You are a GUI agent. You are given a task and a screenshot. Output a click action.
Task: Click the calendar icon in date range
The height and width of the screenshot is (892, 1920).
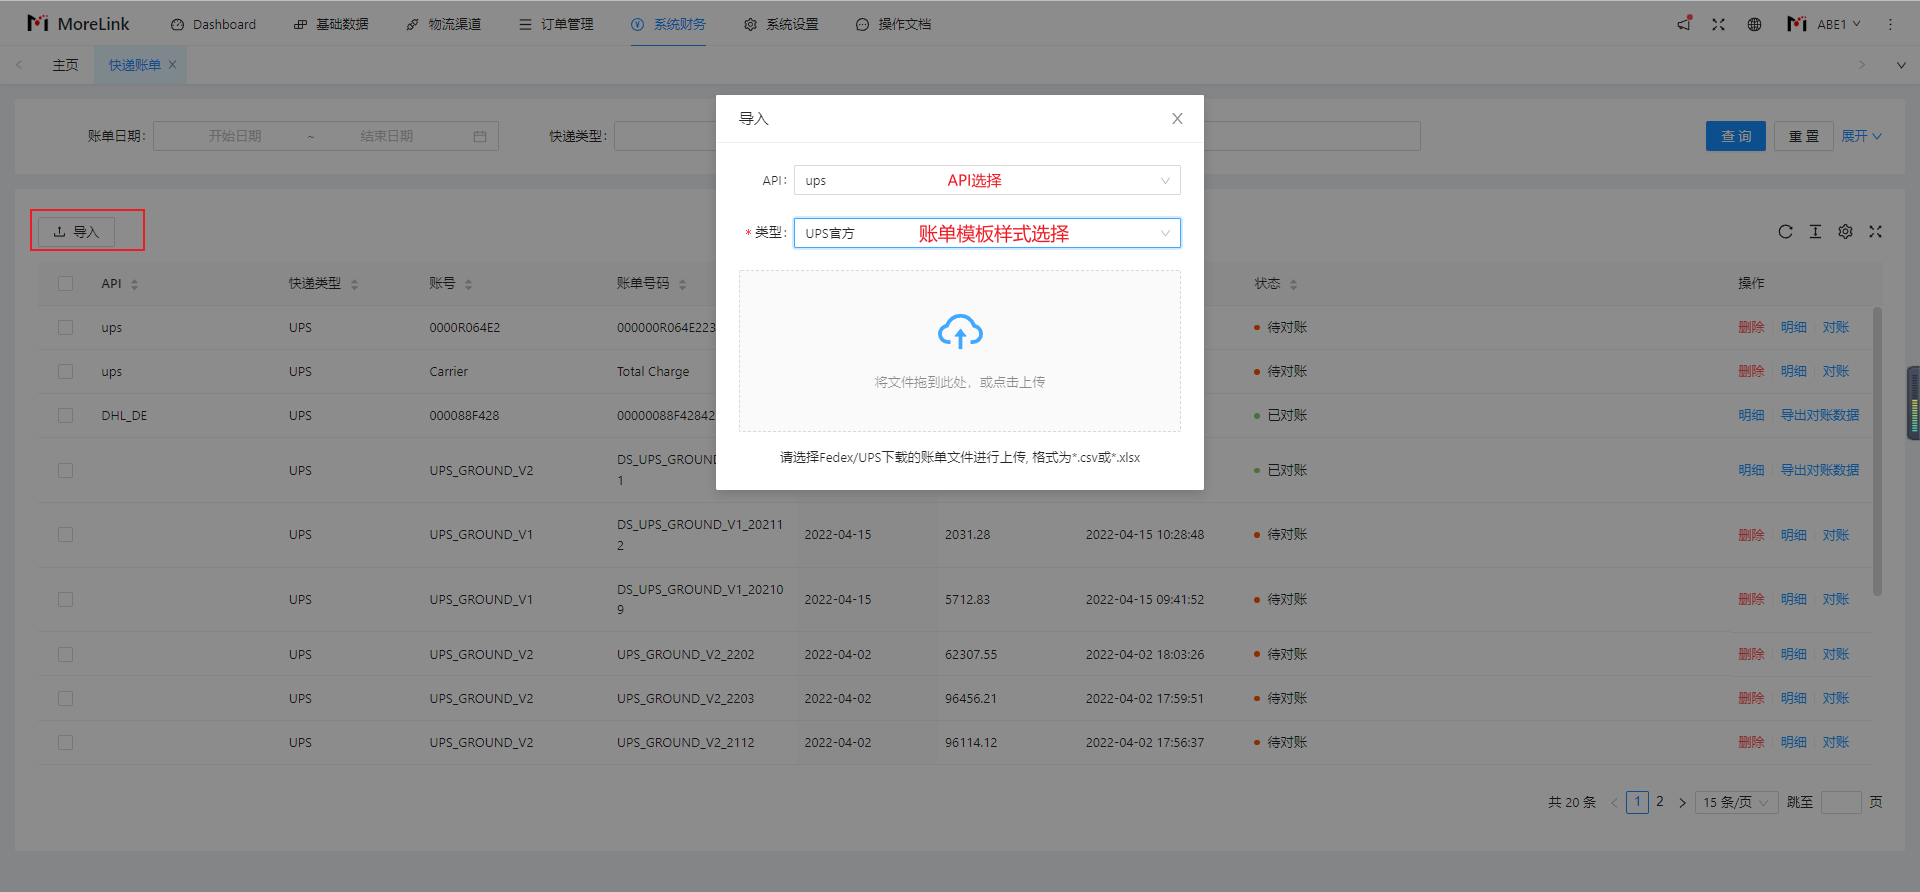[480, 137]
